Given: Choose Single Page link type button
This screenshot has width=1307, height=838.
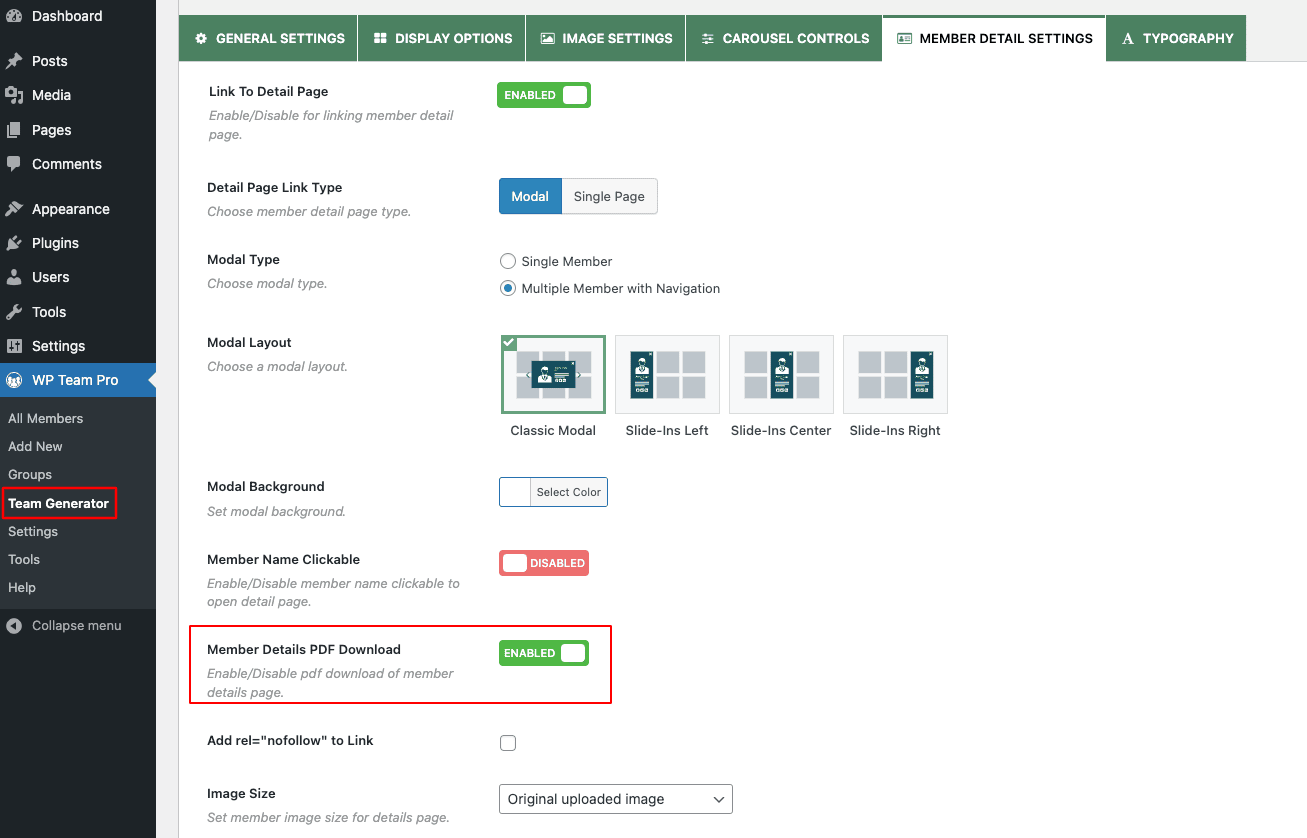Looking at the screenshot, I should point(609,196).
